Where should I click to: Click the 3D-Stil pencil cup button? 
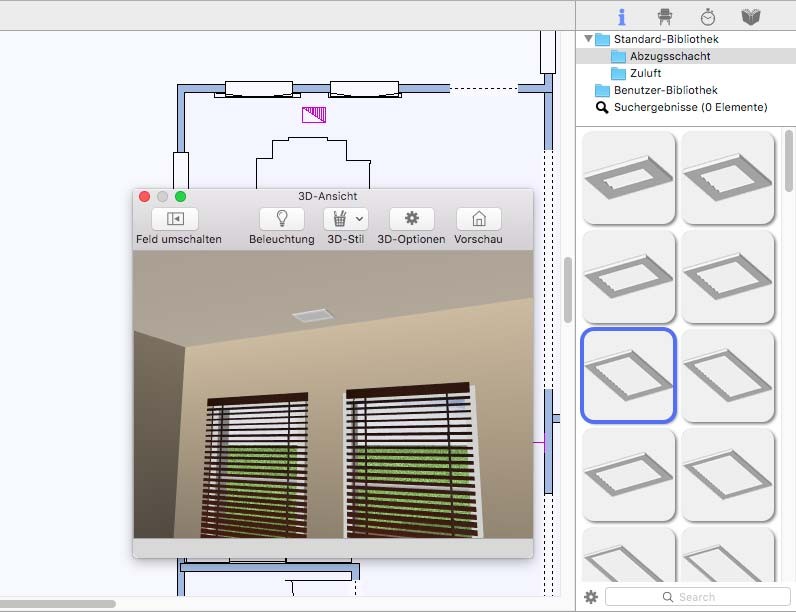coord(340,219)
